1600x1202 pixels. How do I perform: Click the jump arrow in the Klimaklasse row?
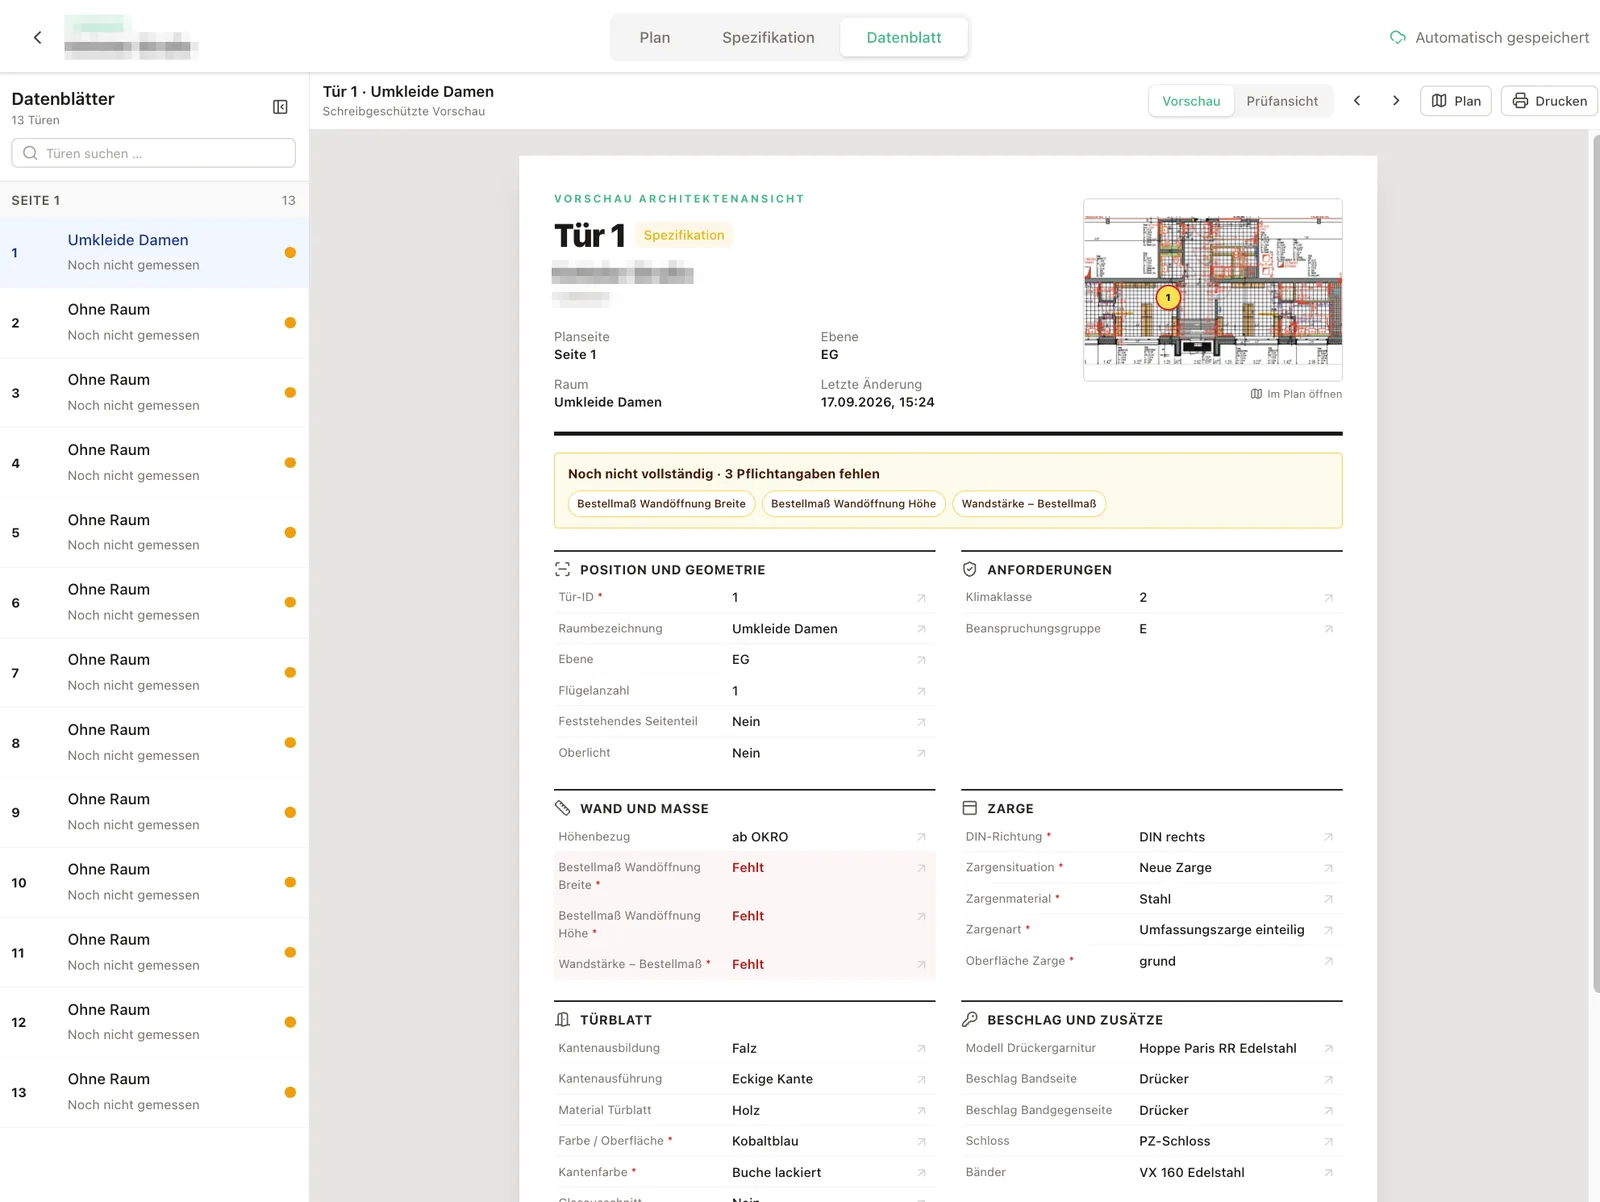click(1328, 598)
